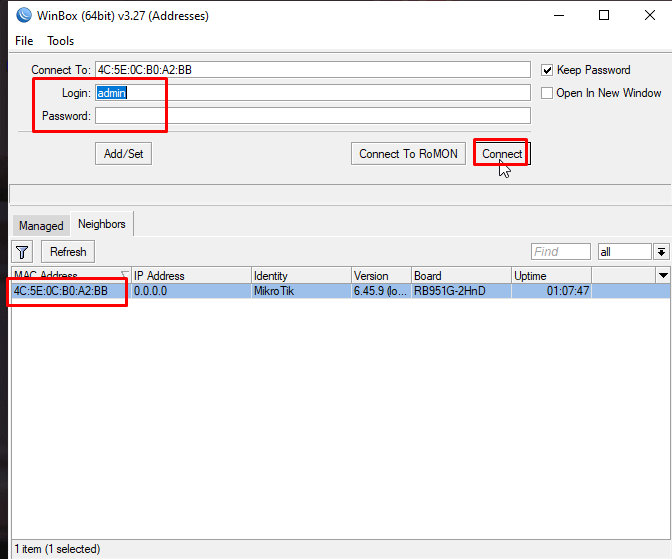The image size is (672, 559).
Task: Refresh the neighbors list
Action: pyautogui.click(x=68, y=252)
